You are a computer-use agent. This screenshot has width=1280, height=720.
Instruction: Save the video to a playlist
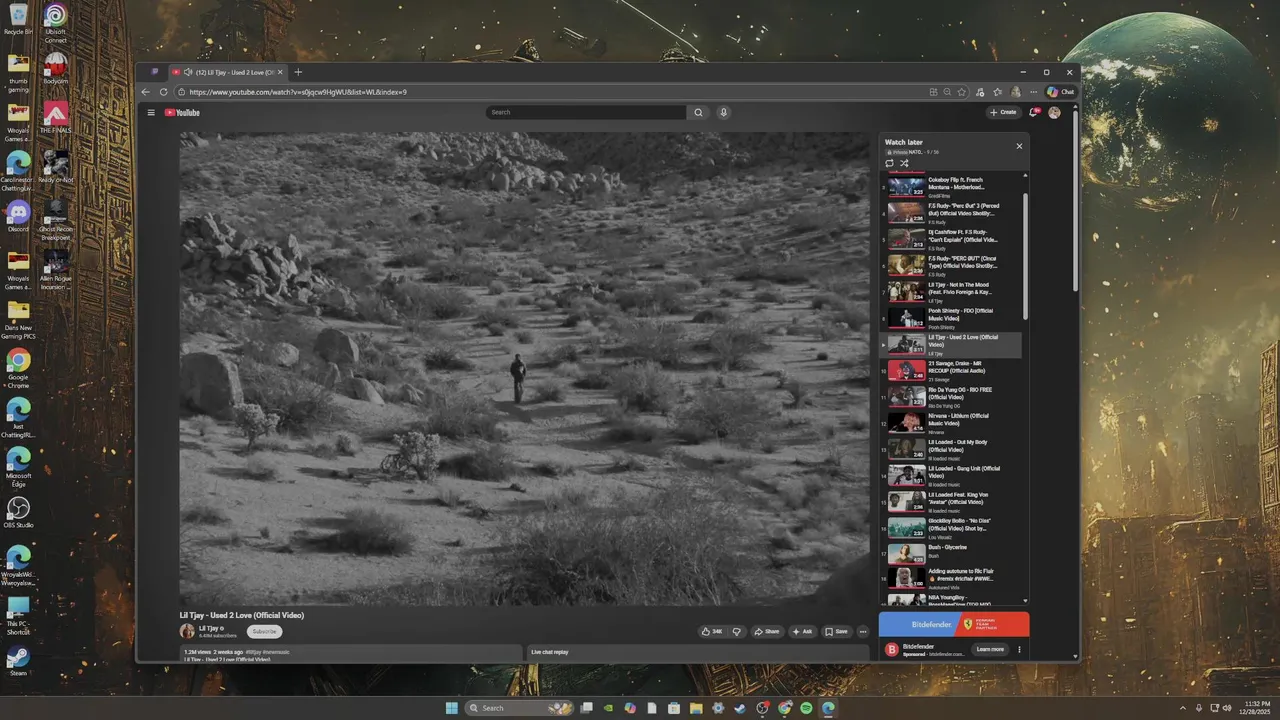click(836, 631)
